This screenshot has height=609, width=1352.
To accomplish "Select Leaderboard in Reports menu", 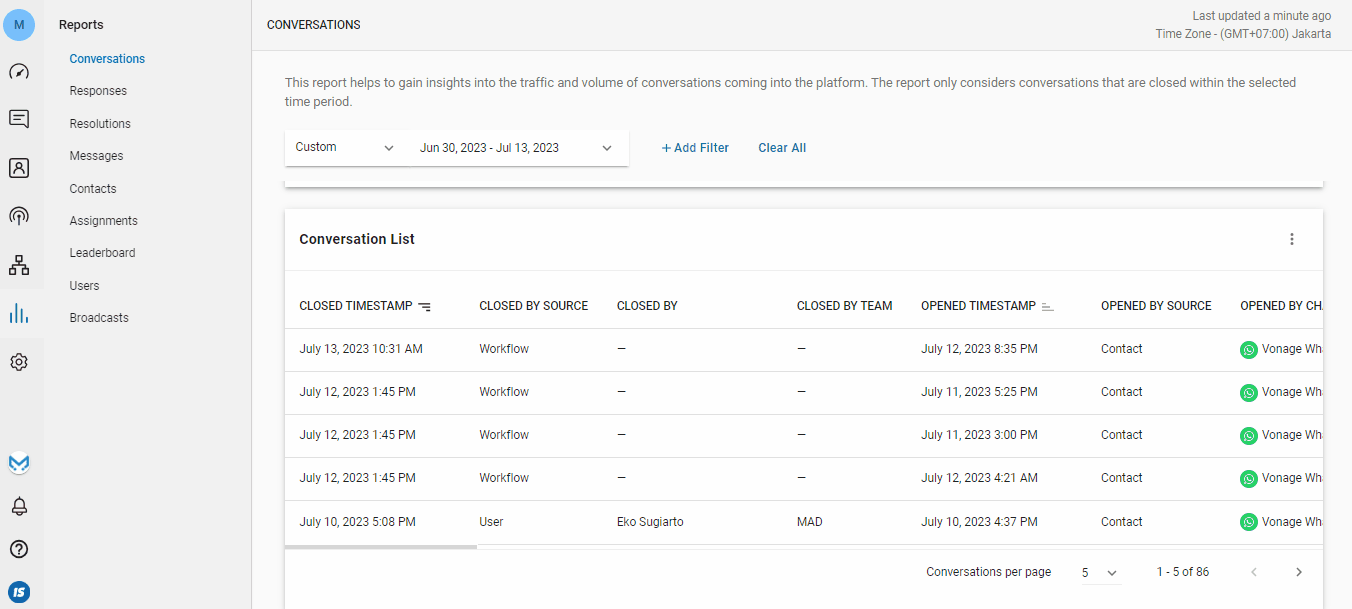I will (102, 253).
